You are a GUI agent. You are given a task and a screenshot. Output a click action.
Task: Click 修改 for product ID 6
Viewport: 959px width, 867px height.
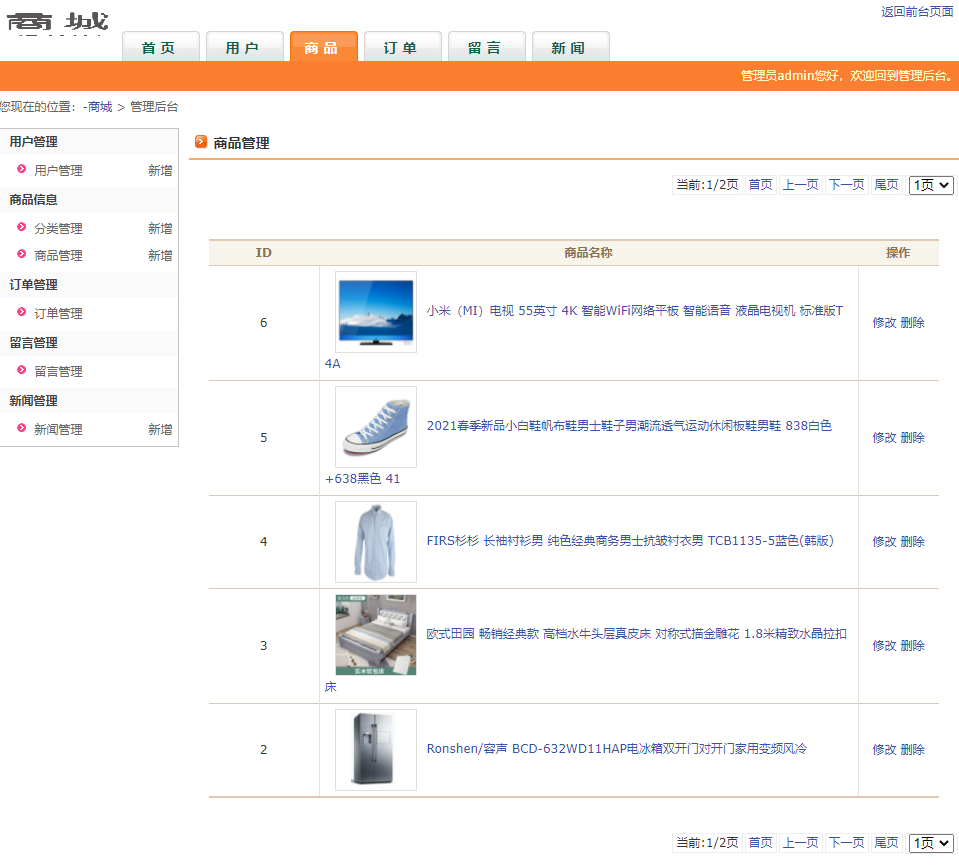[884, 323]
